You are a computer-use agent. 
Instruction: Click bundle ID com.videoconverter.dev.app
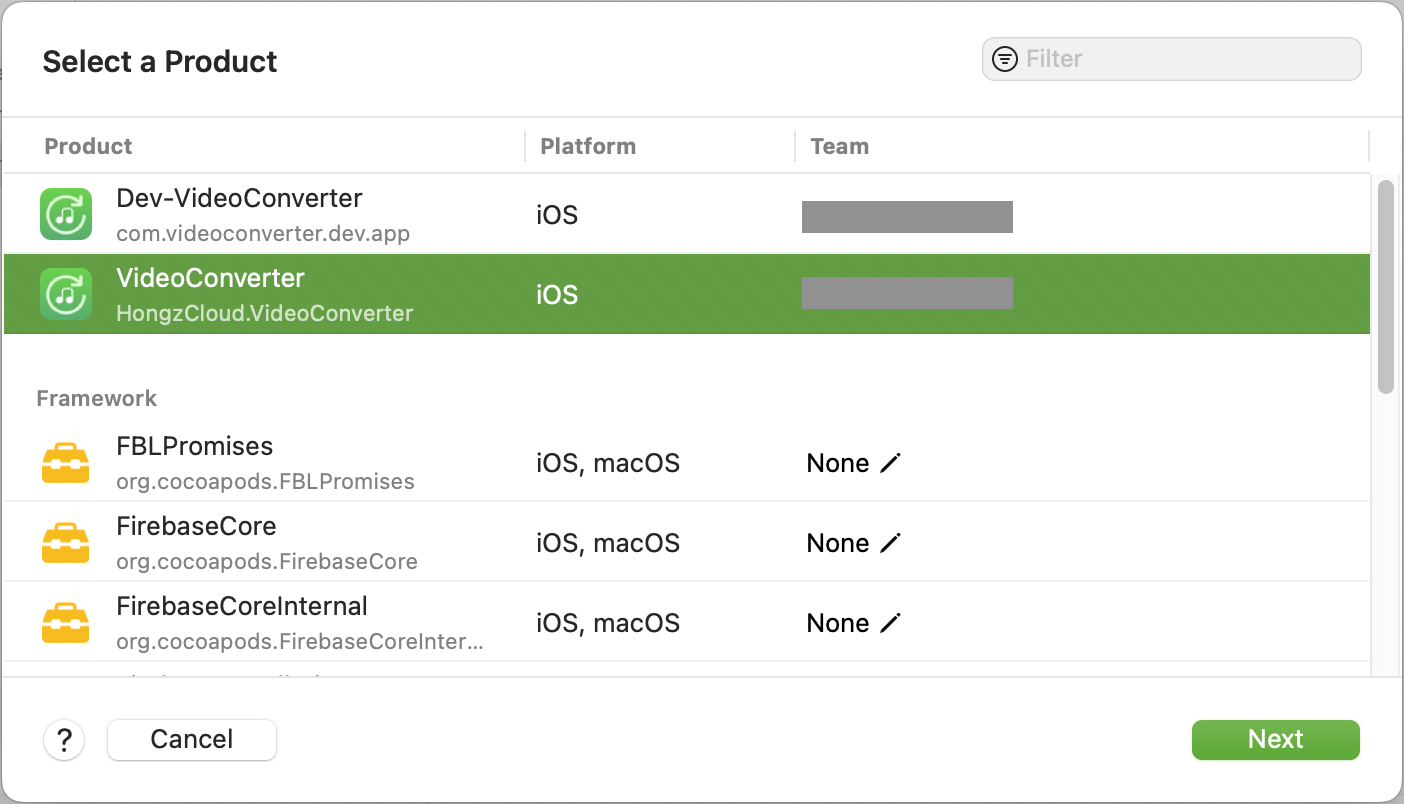(x=263, y=233)
